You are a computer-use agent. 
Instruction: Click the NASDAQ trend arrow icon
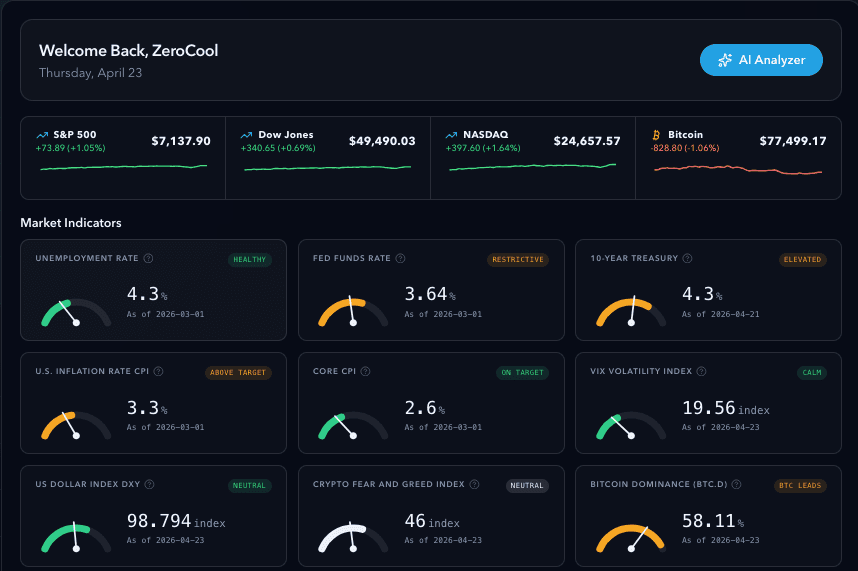pos(451,135)
